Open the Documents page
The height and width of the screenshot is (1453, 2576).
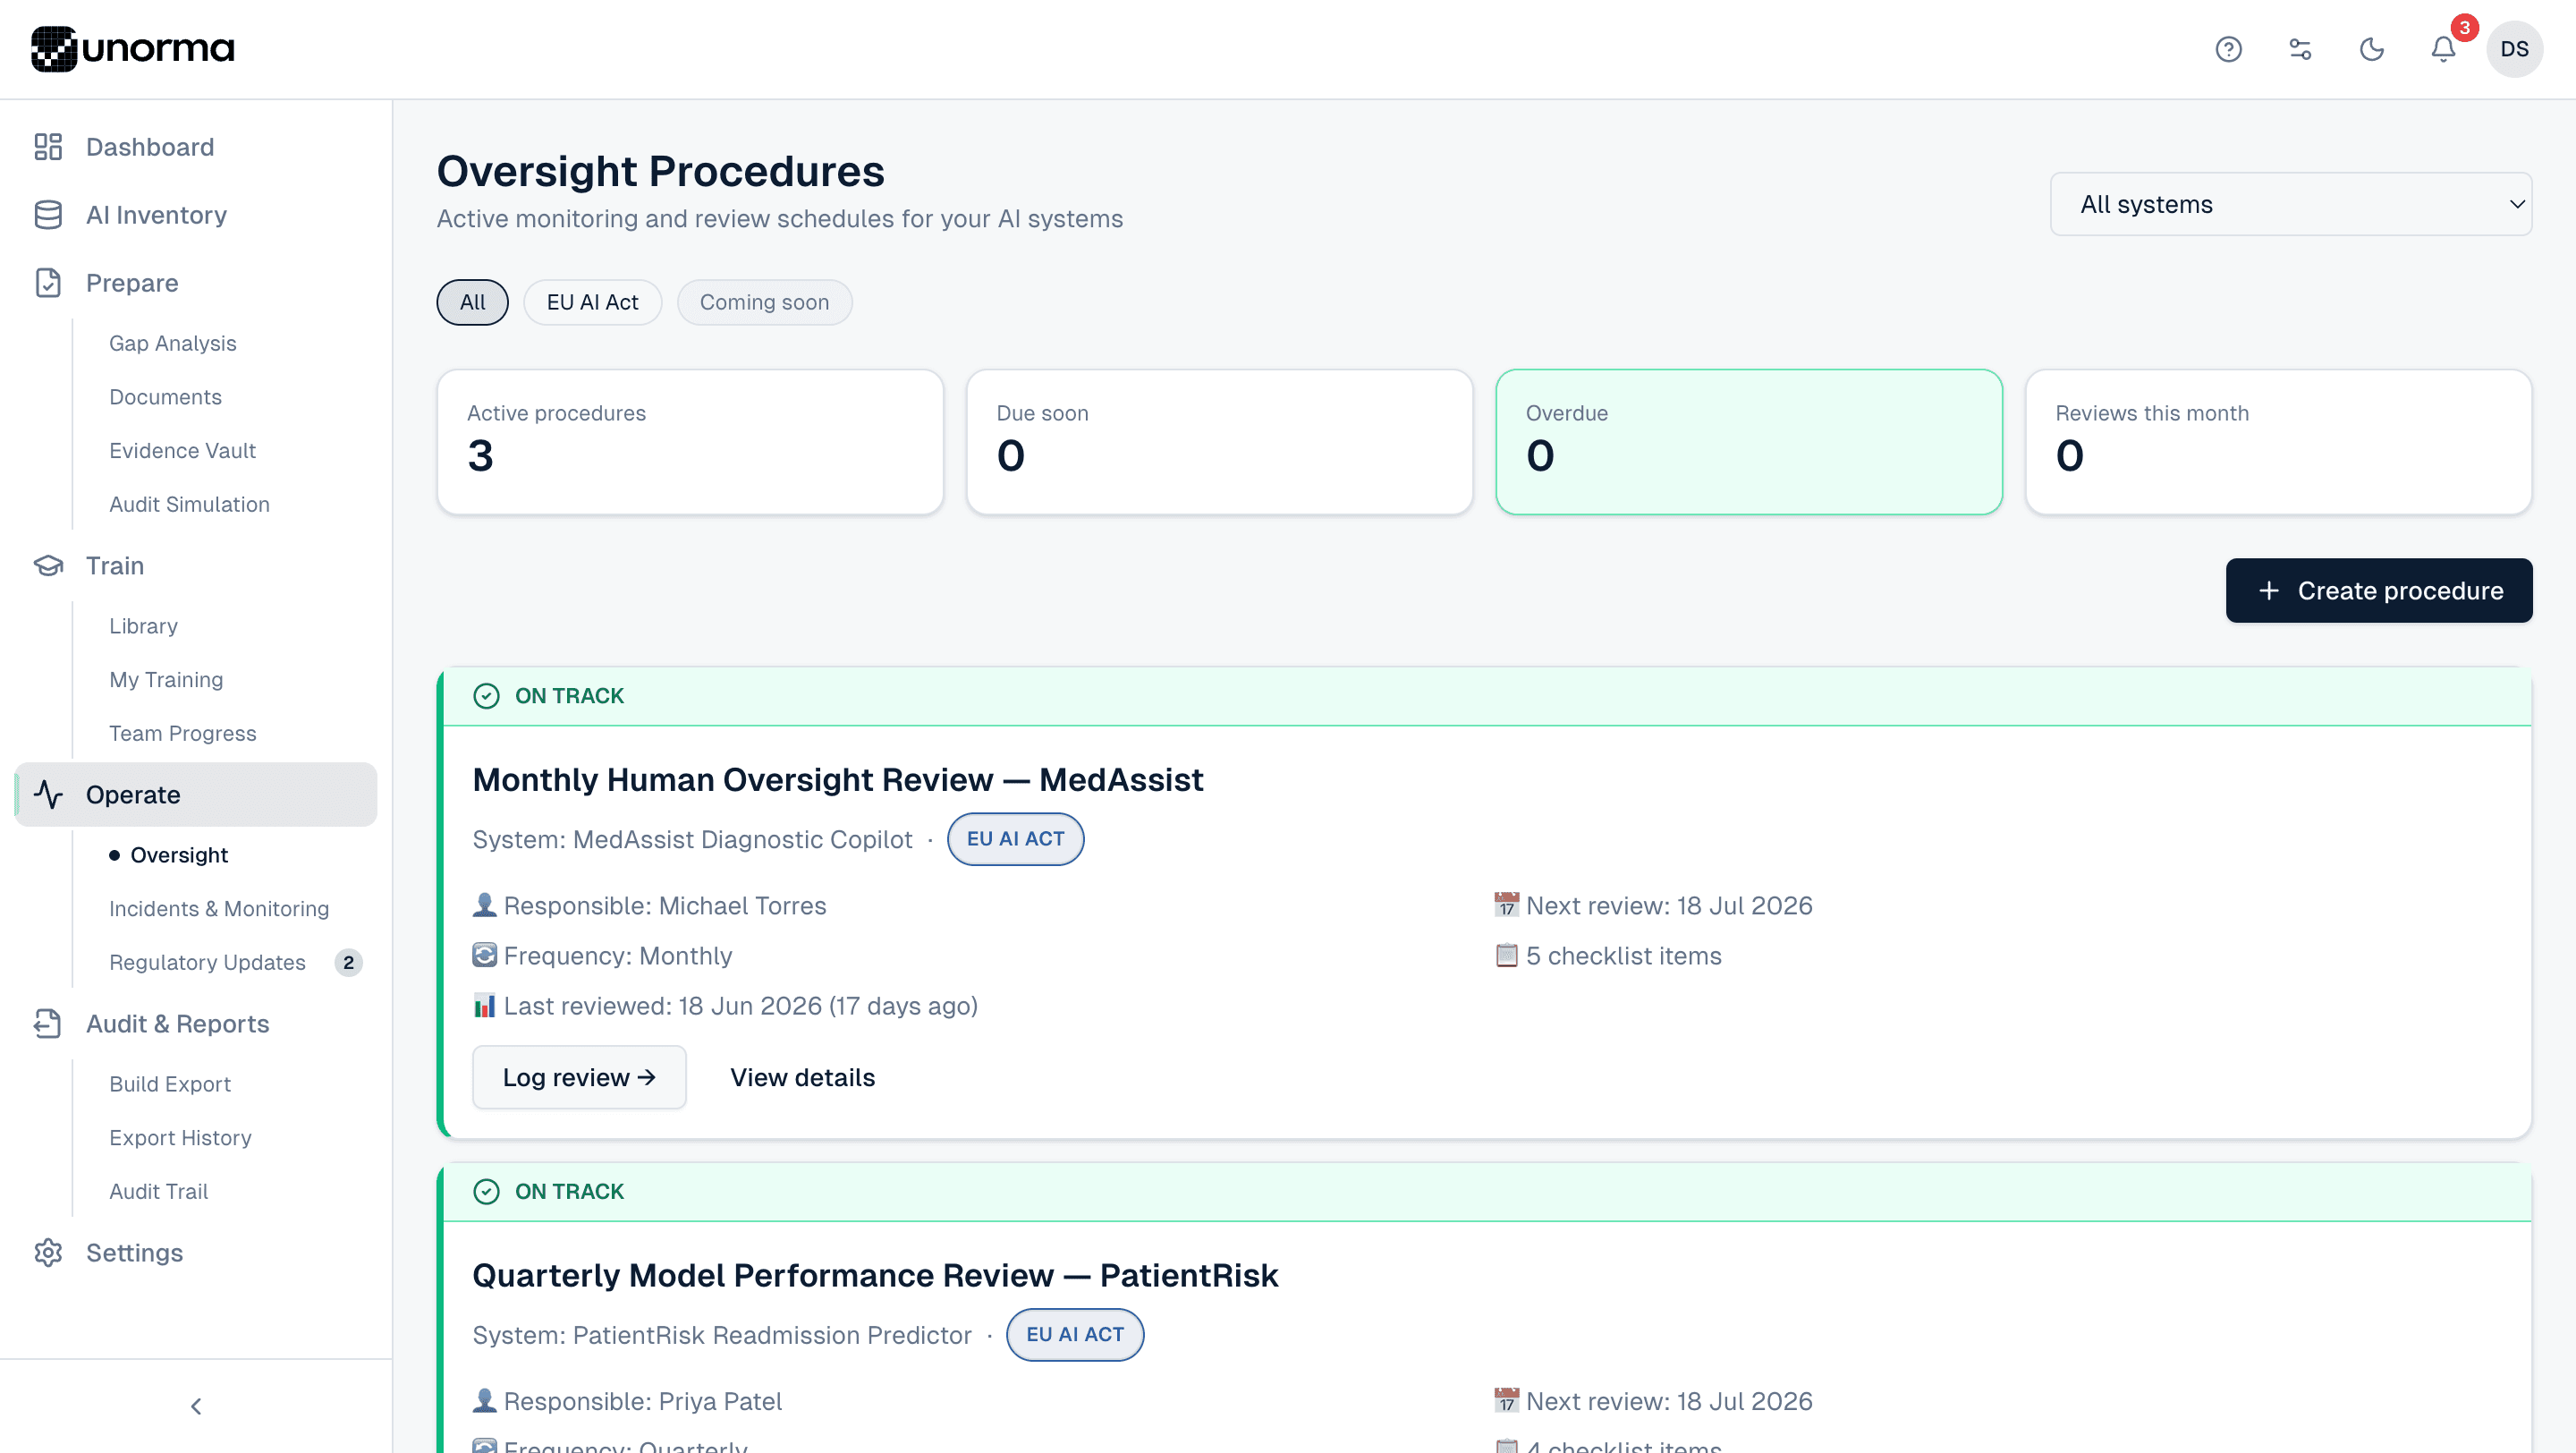point(165,397)
